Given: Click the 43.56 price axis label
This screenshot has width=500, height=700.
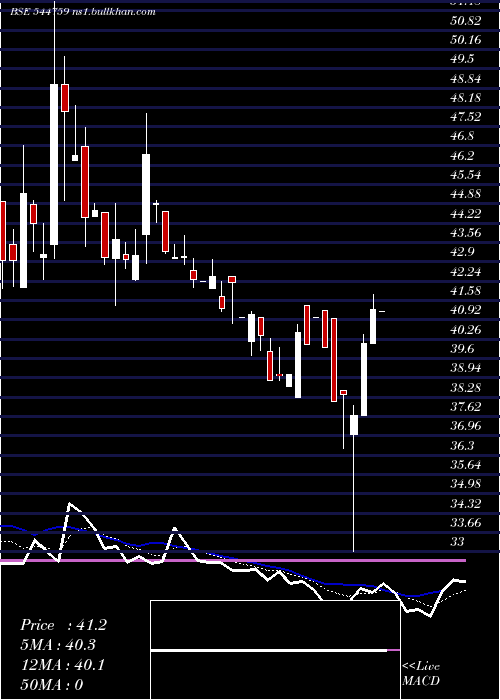Looking at the screenshot, I should click(x=466, y=233).
